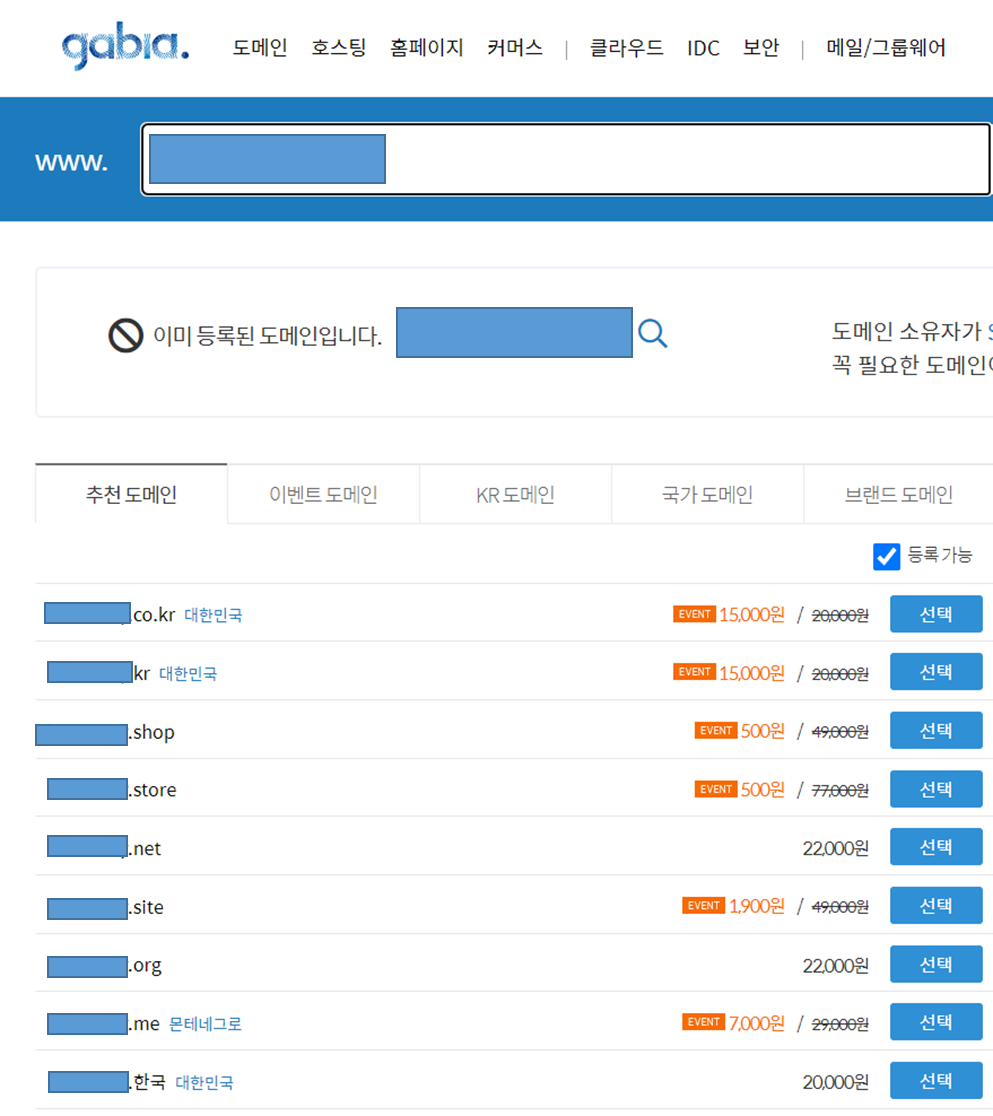Open the 메일/그룹웨어 menu

click(x=886, y=47)
